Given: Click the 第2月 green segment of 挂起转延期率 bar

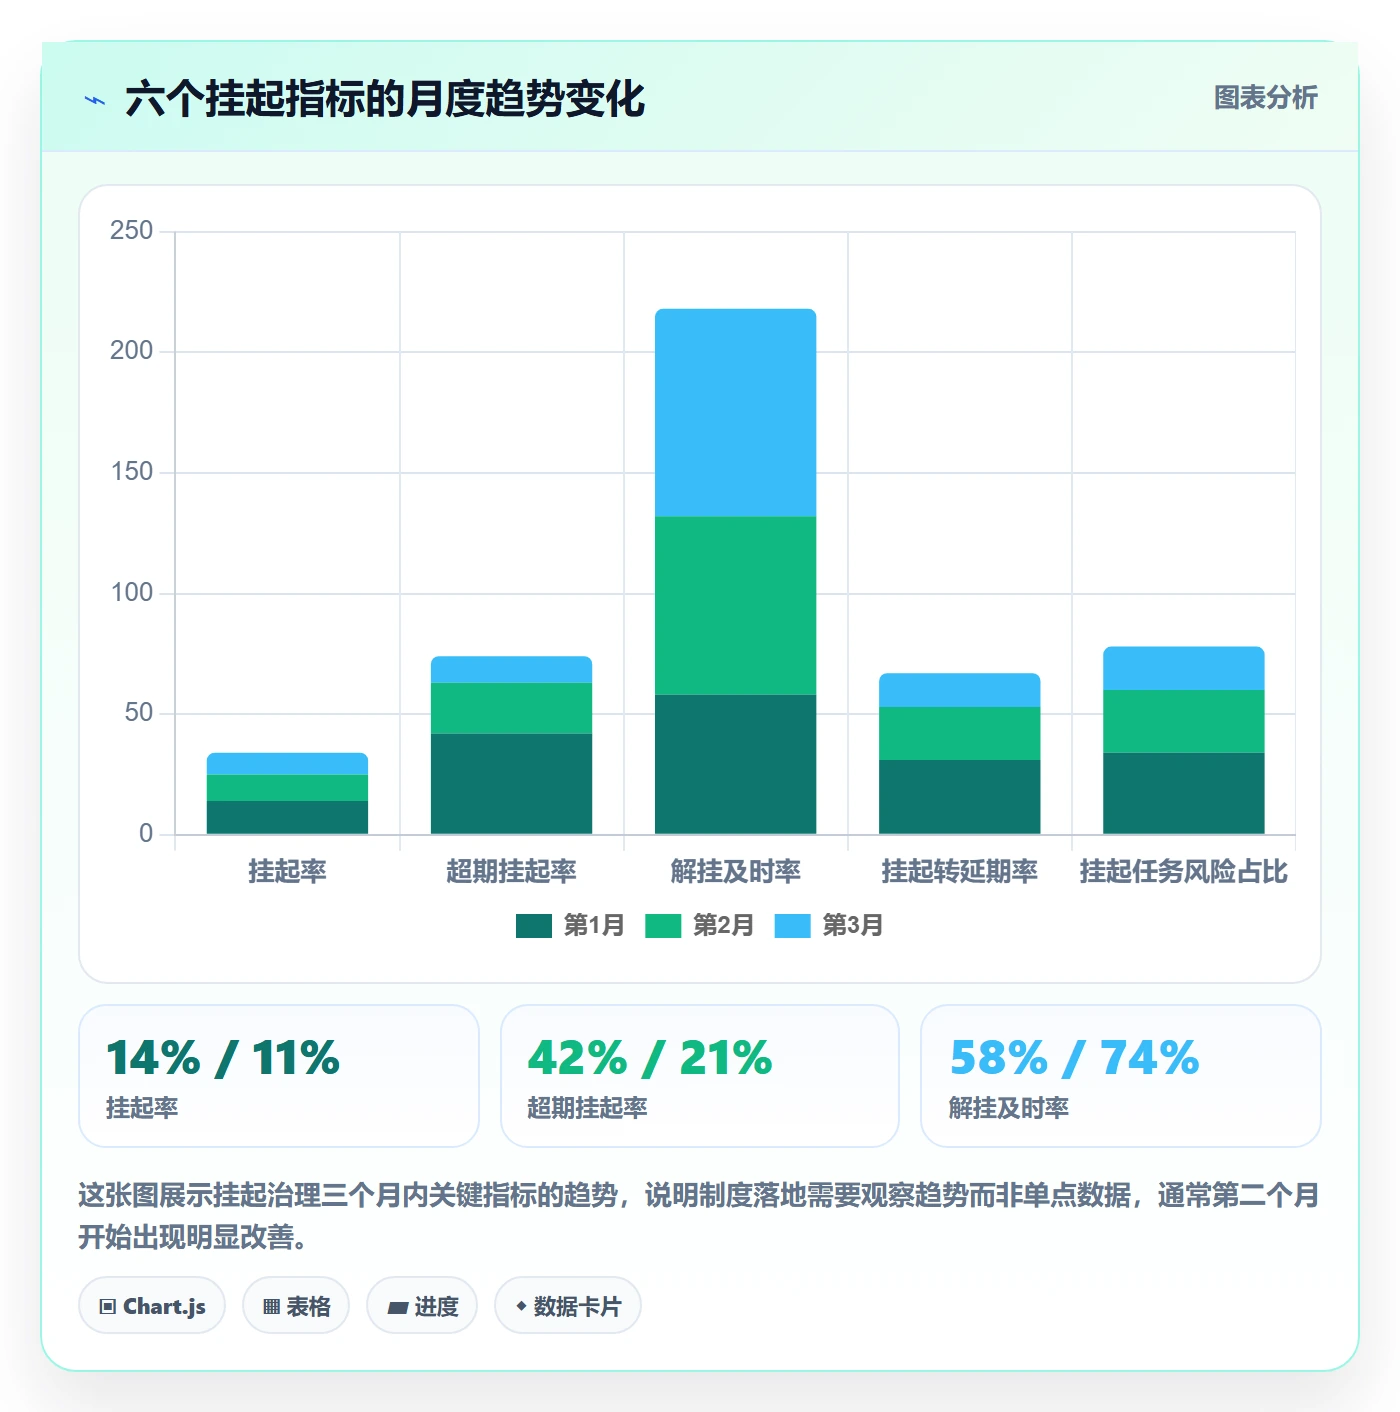Looking at the screenshot, I should coord(960,734).
